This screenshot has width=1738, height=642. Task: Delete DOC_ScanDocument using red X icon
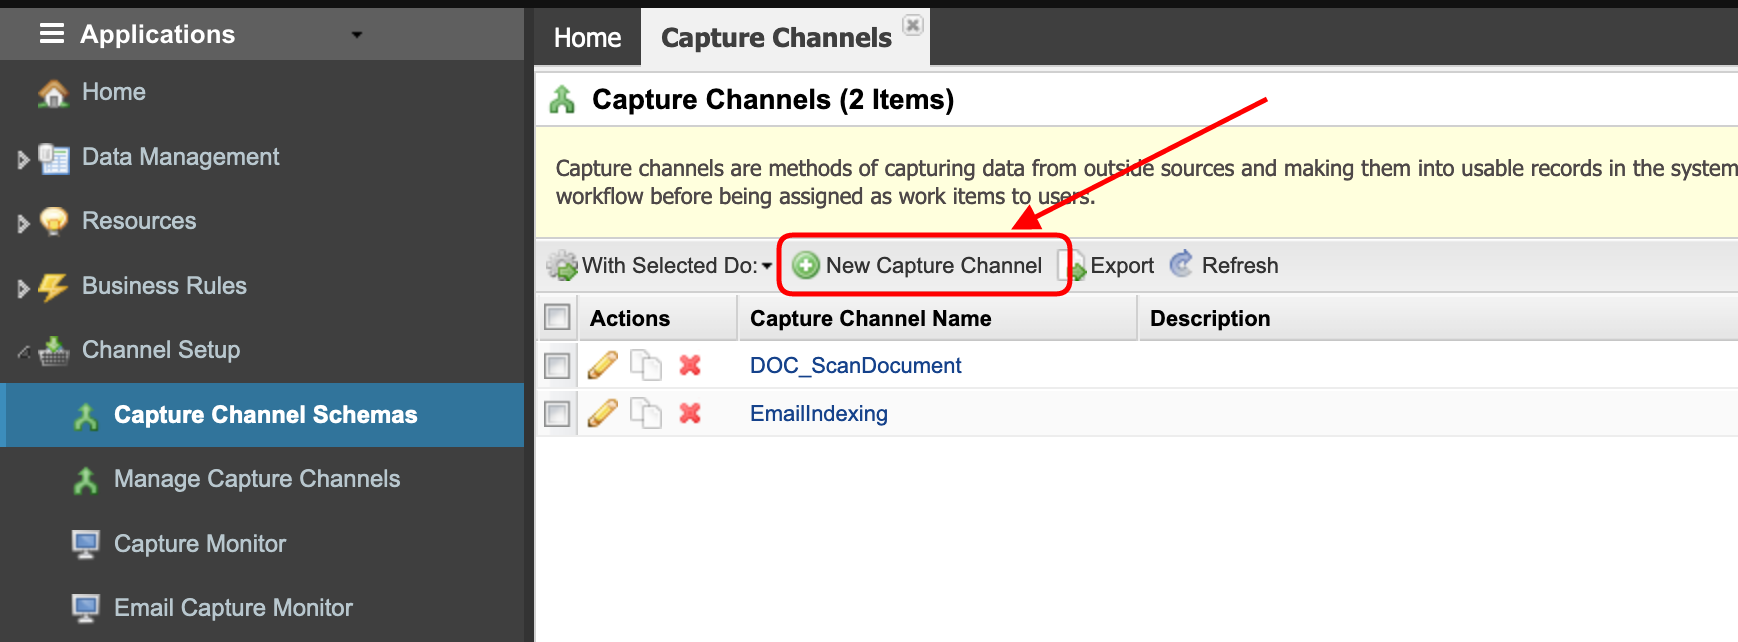(690, 366)
